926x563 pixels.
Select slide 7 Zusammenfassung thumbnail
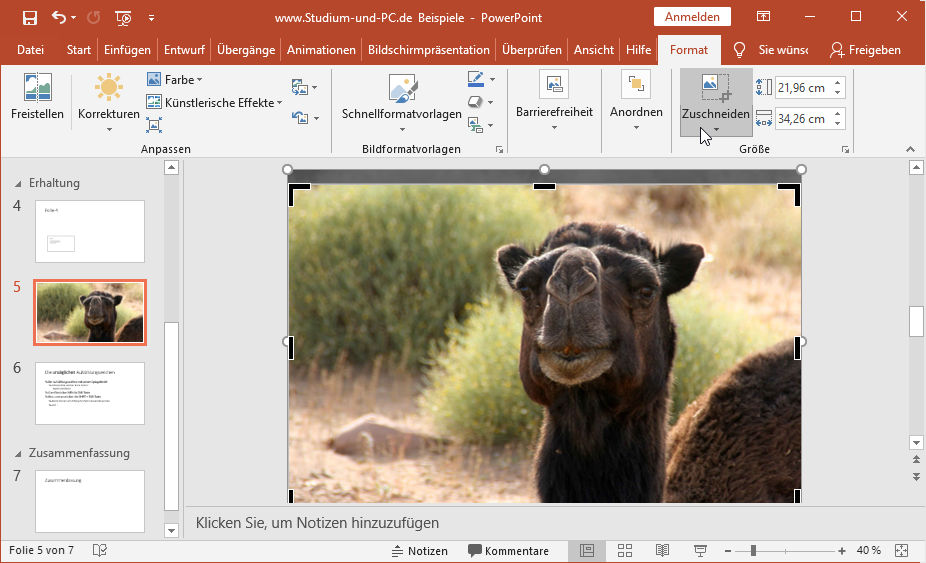90,501
